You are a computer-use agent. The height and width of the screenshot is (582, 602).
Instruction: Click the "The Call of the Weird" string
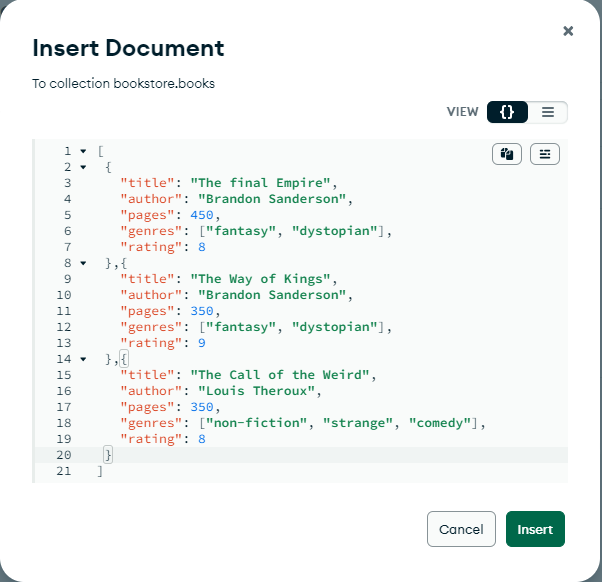tap(280, 375)
